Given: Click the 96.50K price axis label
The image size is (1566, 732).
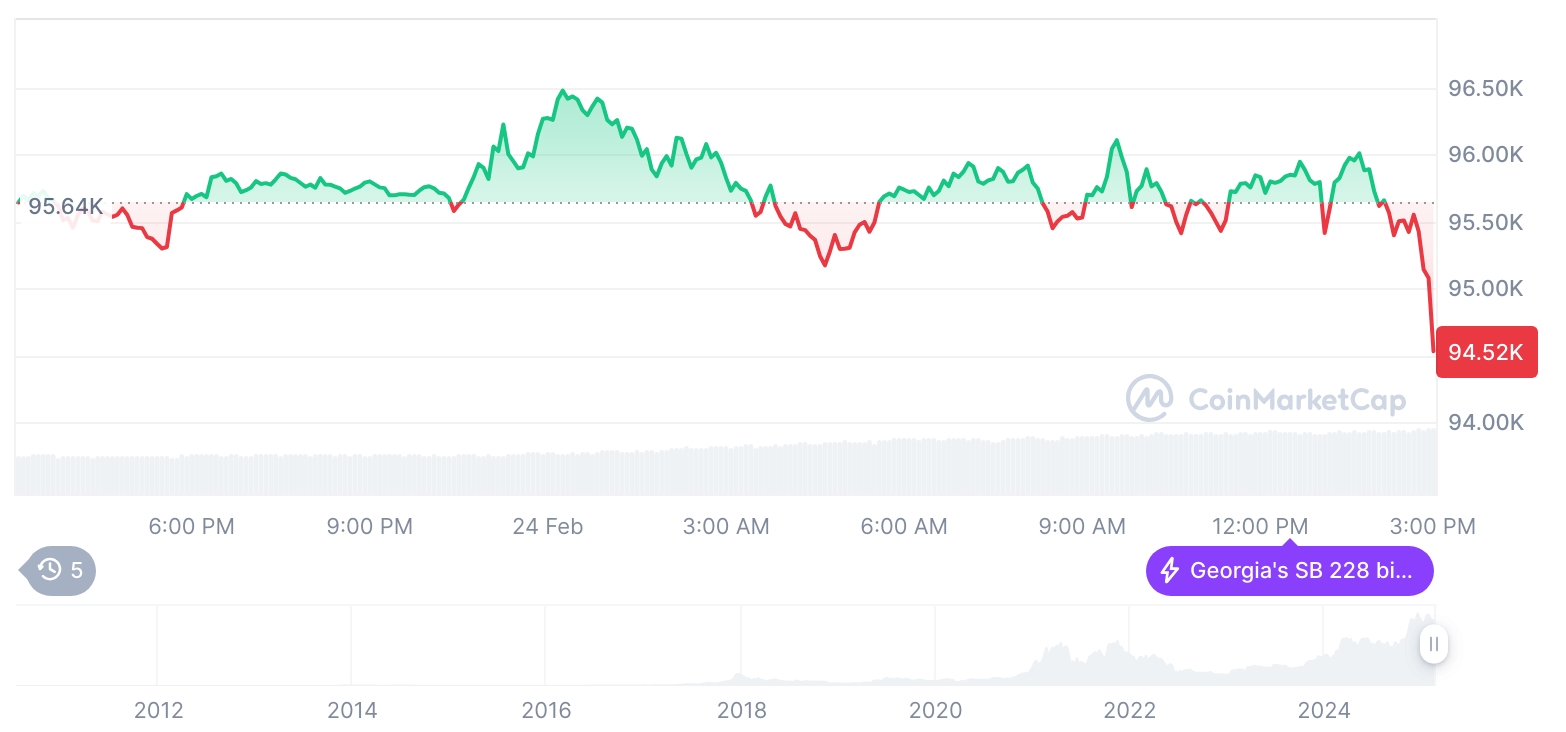Looking at the screenshot, I should click(1485, 89).
